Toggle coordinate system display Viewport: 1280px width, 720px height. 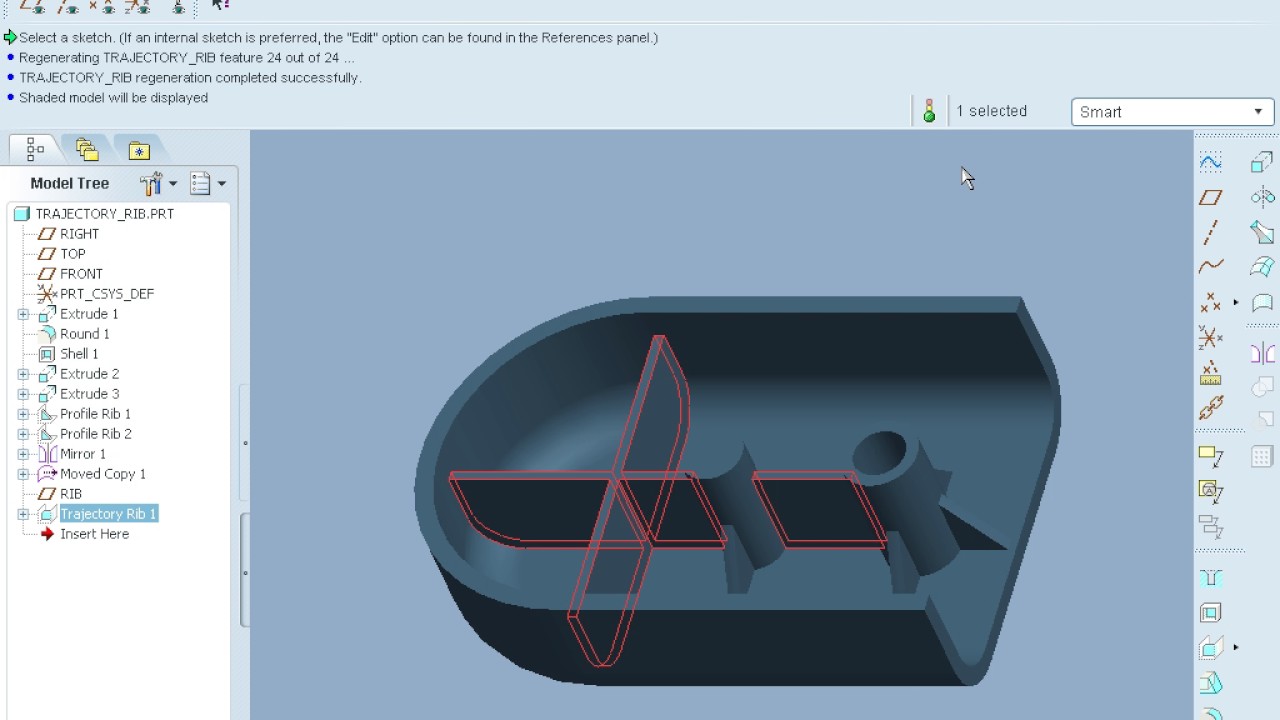pyautogui.click(x=138, y=6)
